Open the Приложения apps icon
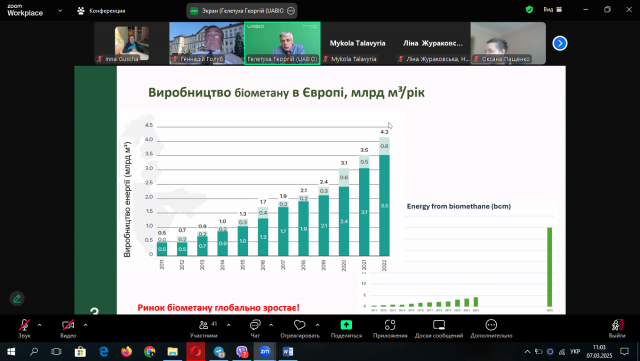 tap(390, 325)
